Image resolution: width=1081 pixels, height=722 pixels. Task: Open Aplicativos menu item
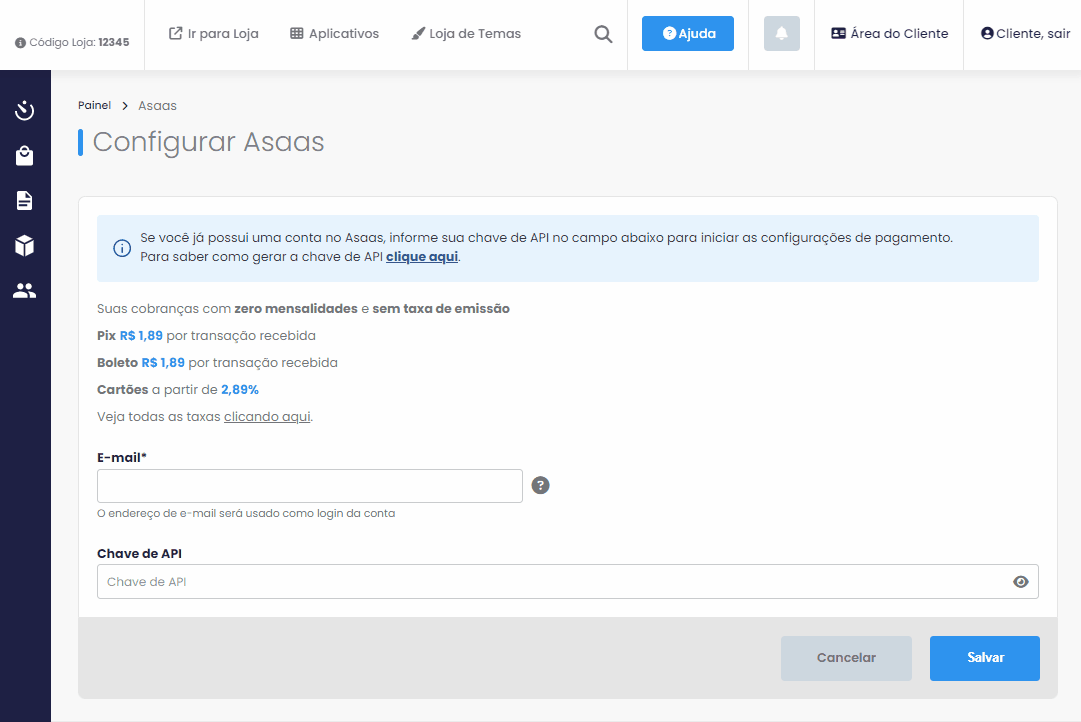334,33
